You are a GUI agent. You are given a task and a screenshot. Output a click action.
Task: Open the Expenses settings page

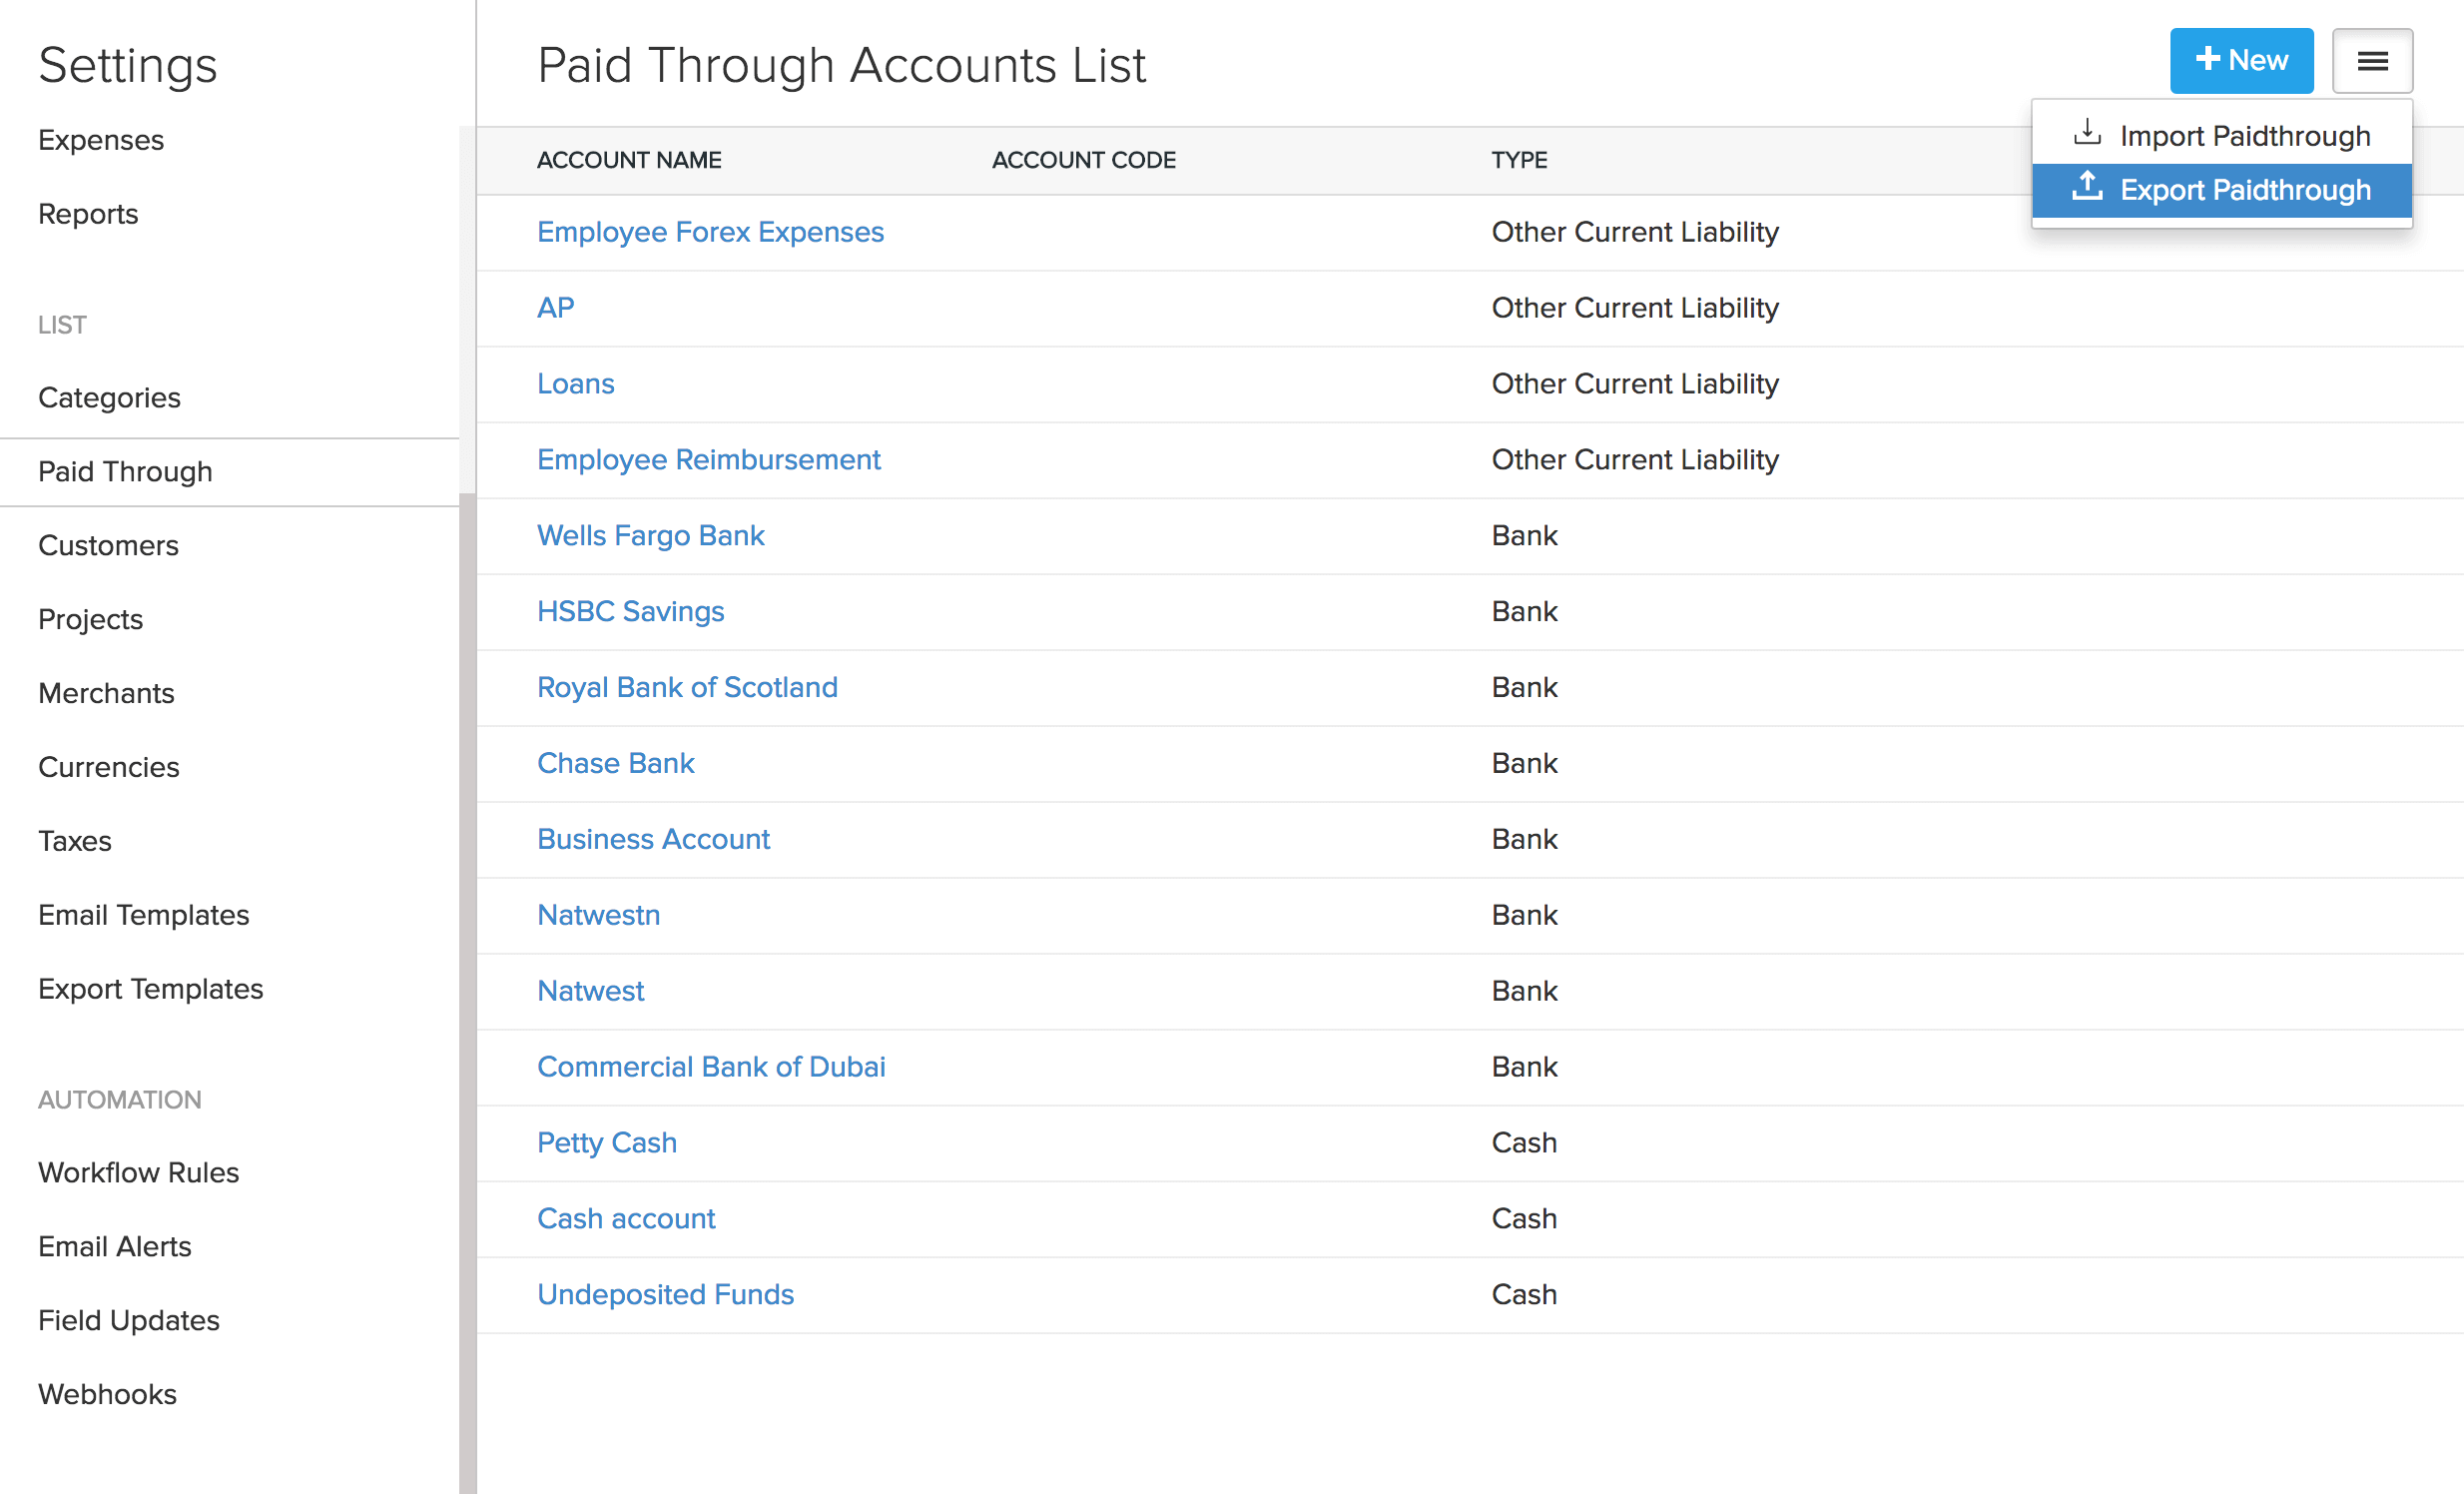coord(101,140)
